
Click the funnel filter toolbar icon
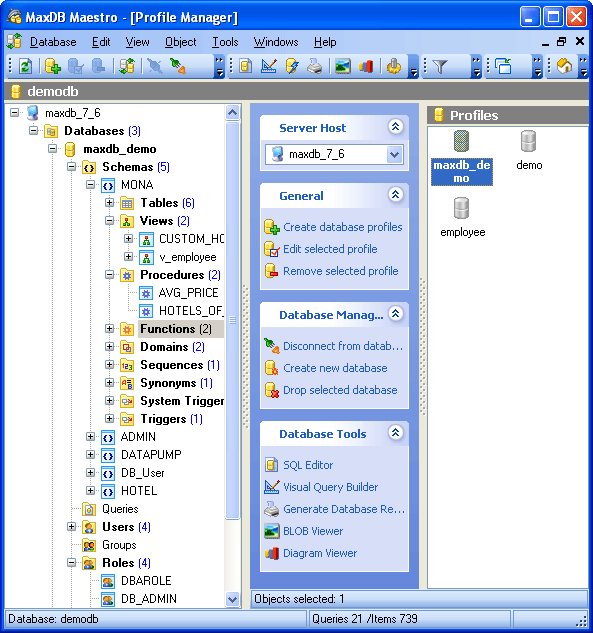[x=440, y=66]
